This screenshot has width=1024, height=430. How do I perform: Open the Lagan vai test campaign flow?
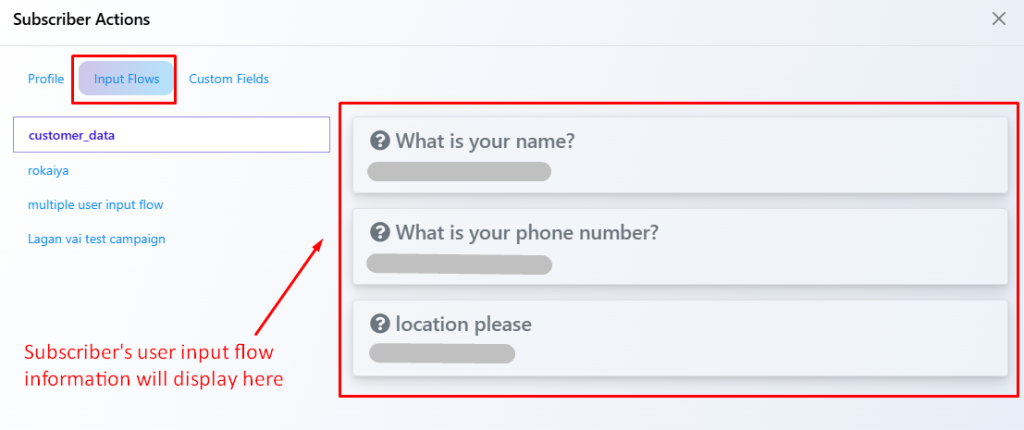pyautogui.click(x=97, y=239)
